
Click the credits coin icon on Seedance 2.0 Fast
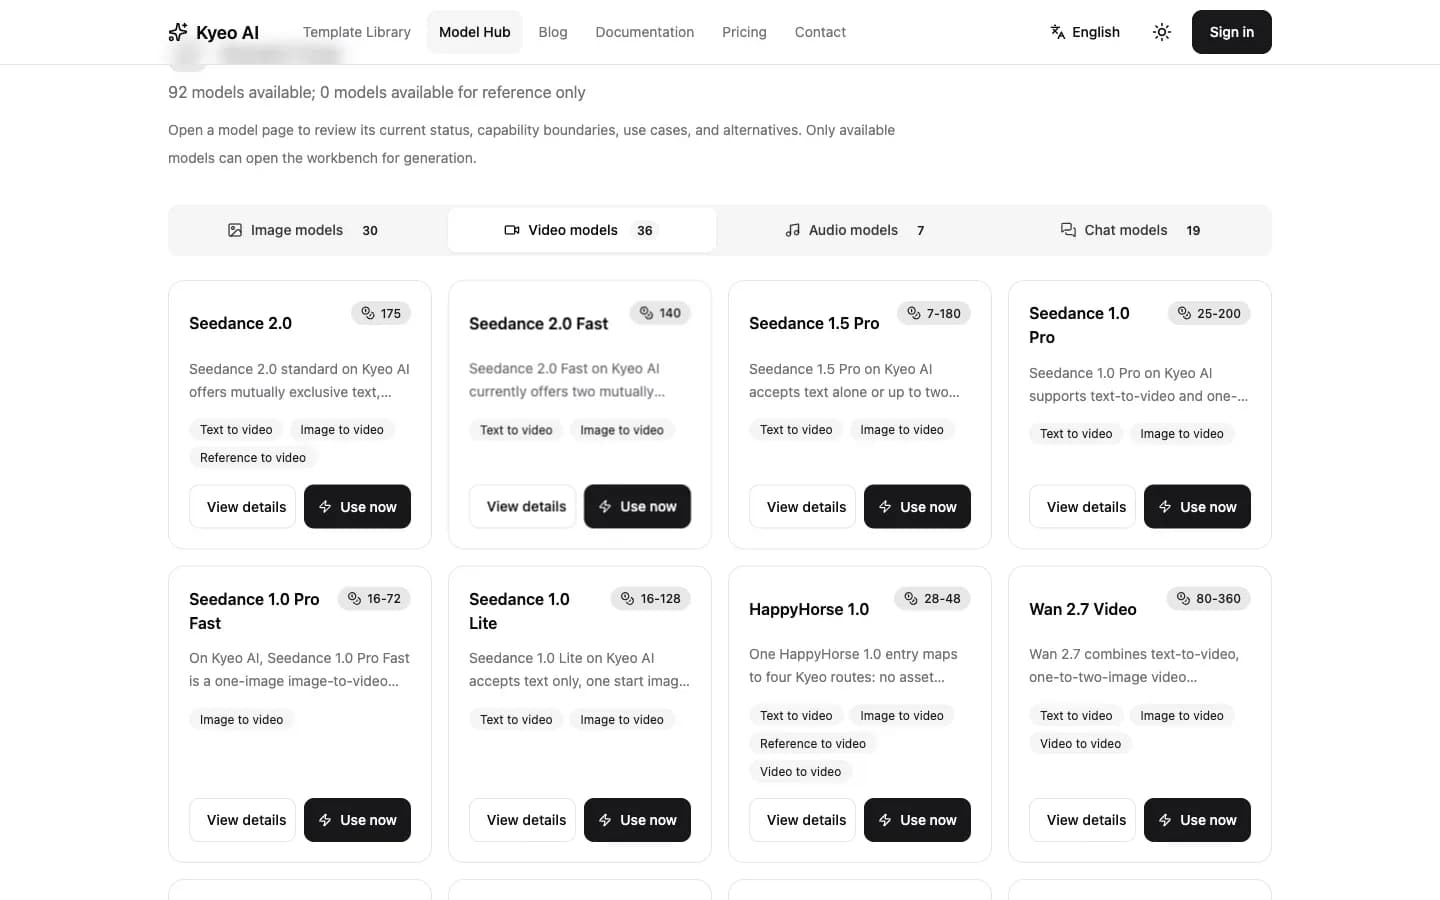click(647, 313)
